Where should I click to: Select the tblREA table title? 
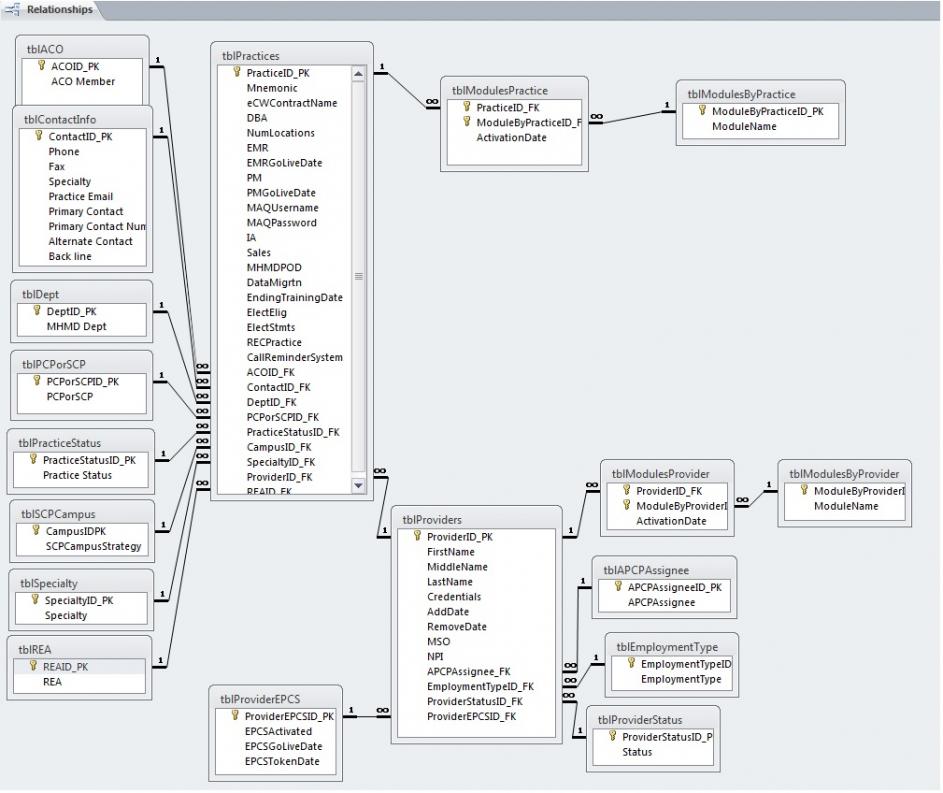[35, 650]
